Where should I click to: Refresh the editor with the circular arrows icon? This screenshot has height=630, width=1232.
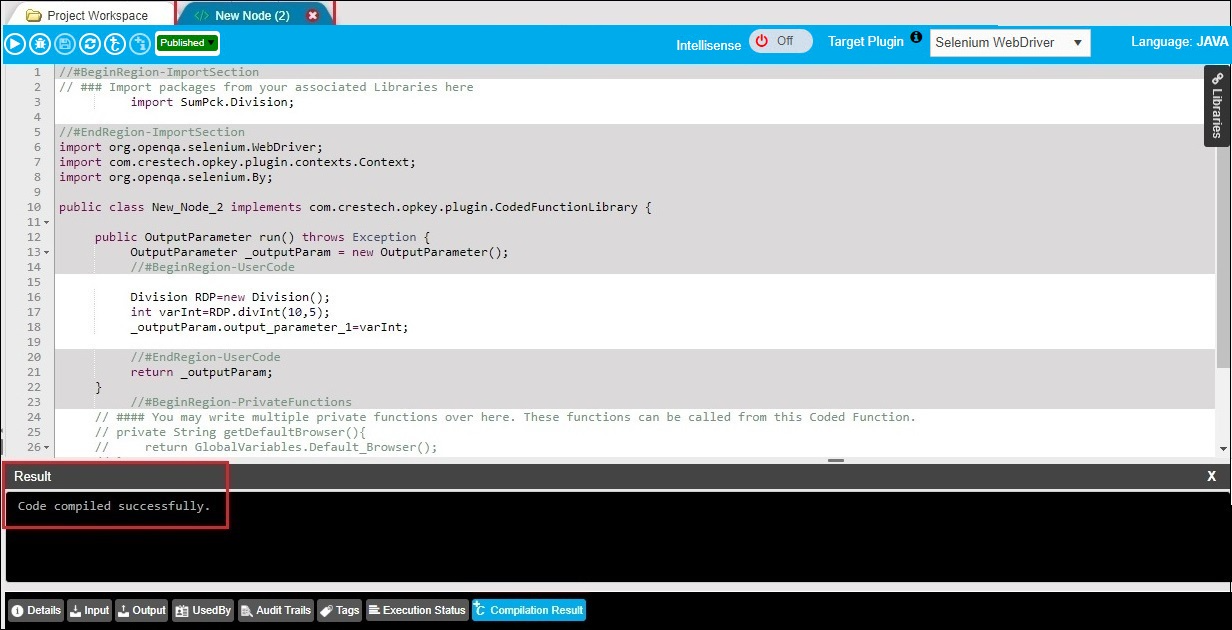point(90,43)
